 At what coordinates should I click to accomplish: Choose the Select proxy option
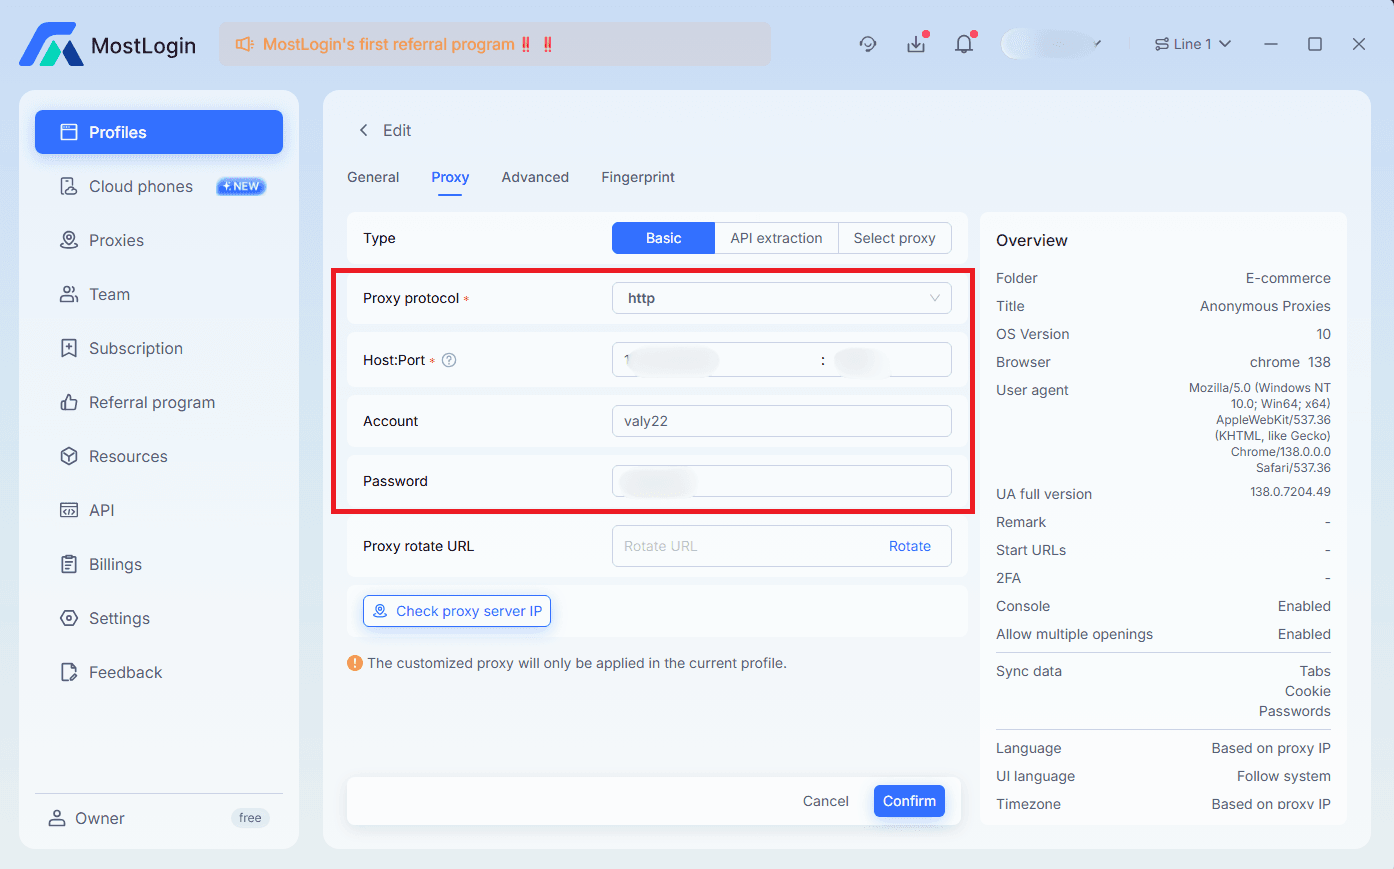[894, 238]
